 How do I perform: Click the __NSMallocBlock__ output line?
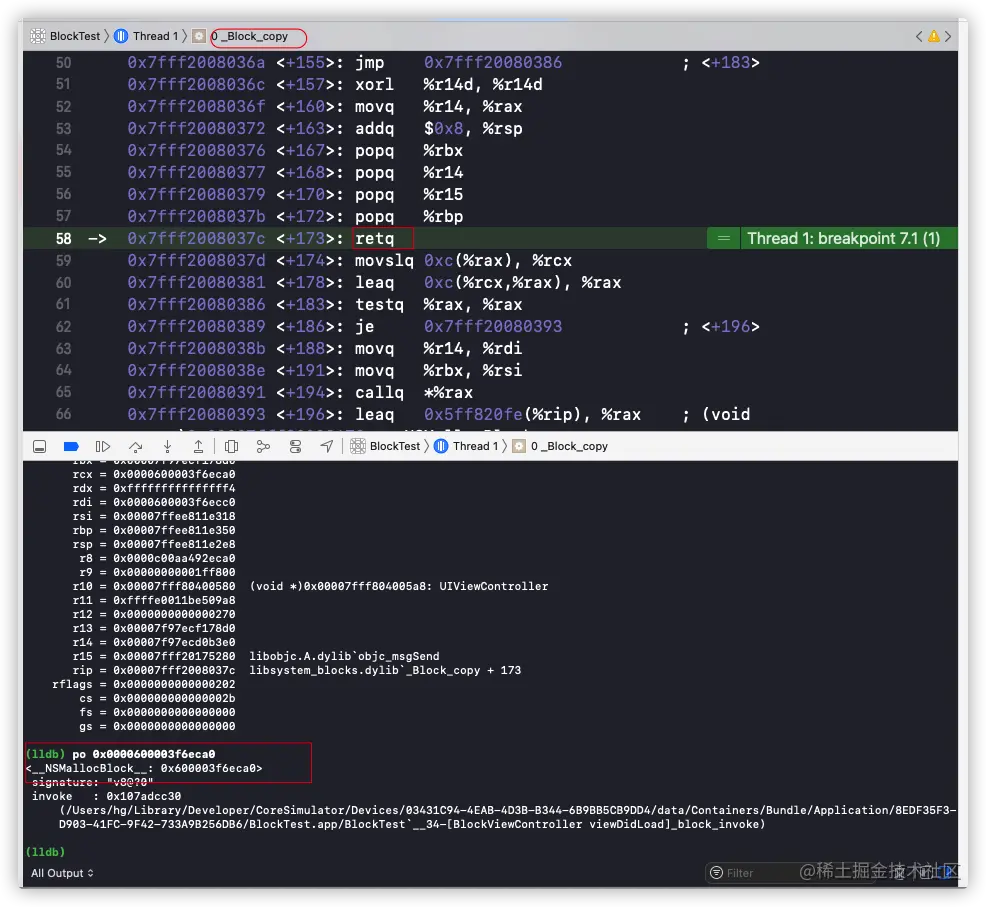tap(145, 769)
